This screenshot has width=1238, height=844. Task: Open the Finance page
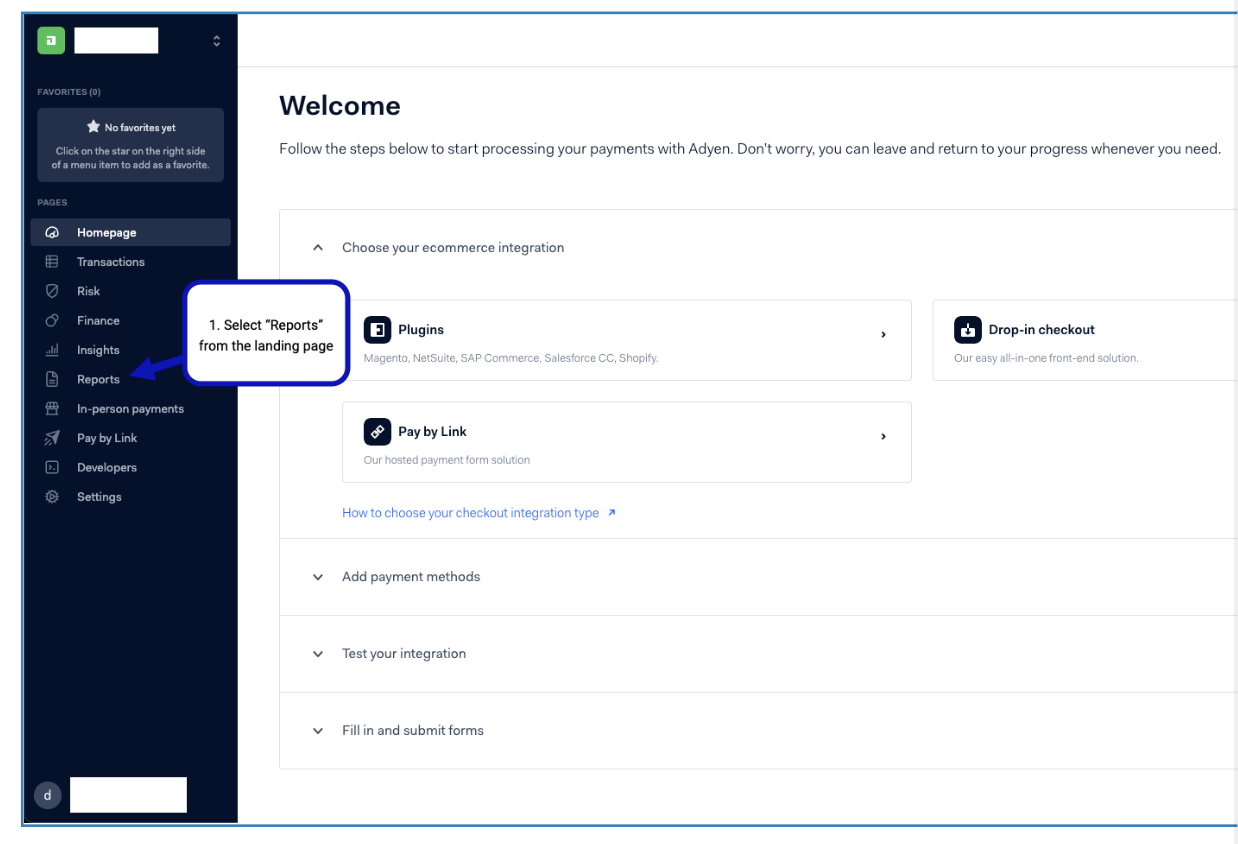[x=131, y=320]
